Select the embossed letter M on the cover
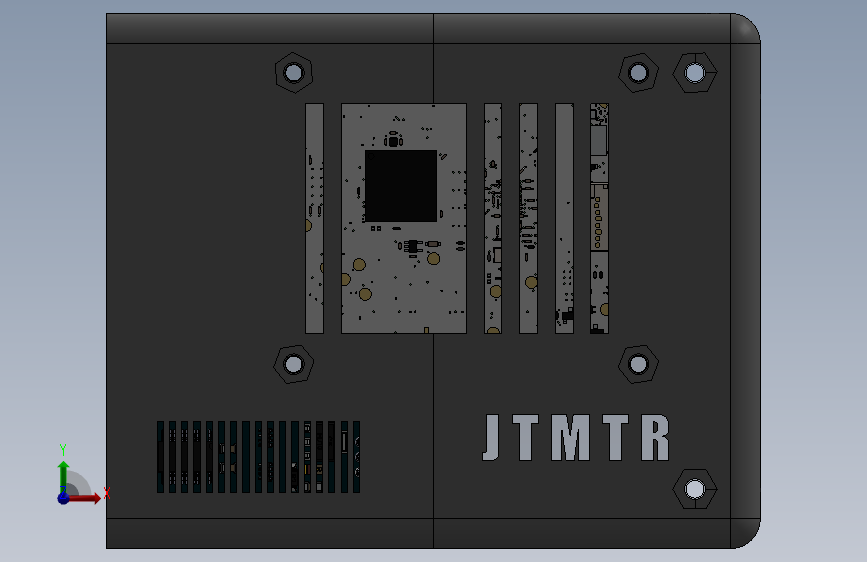Viewport: 867px width, 562px height. tap(571, 438)
